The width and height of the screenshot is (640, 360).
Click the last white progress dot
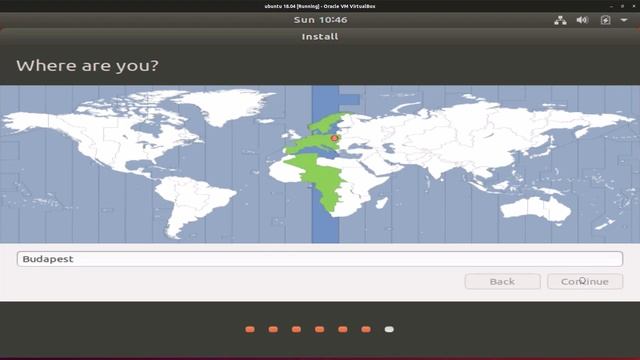[389, 329]
